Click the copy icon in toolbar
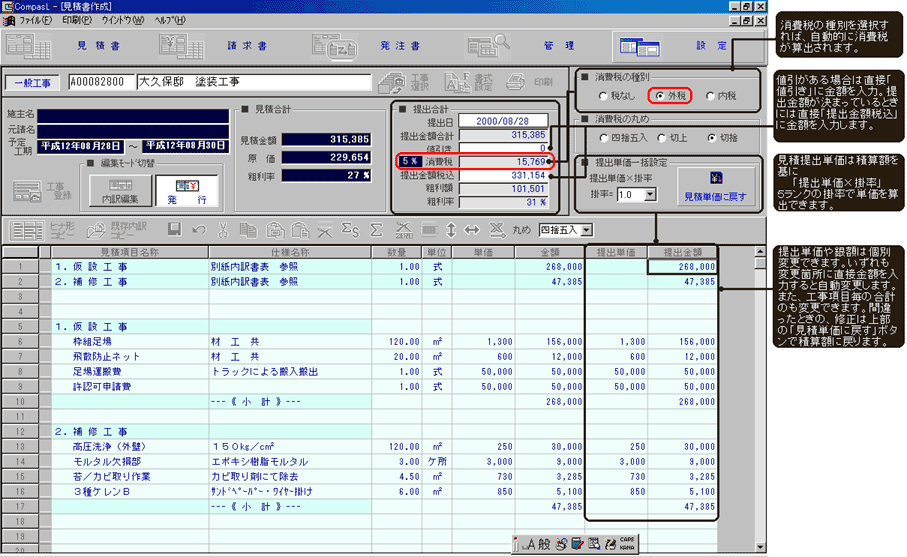Image resolution: width=907 pixels, height=557 pixels. pyautogui.click(x=248, y=230)
